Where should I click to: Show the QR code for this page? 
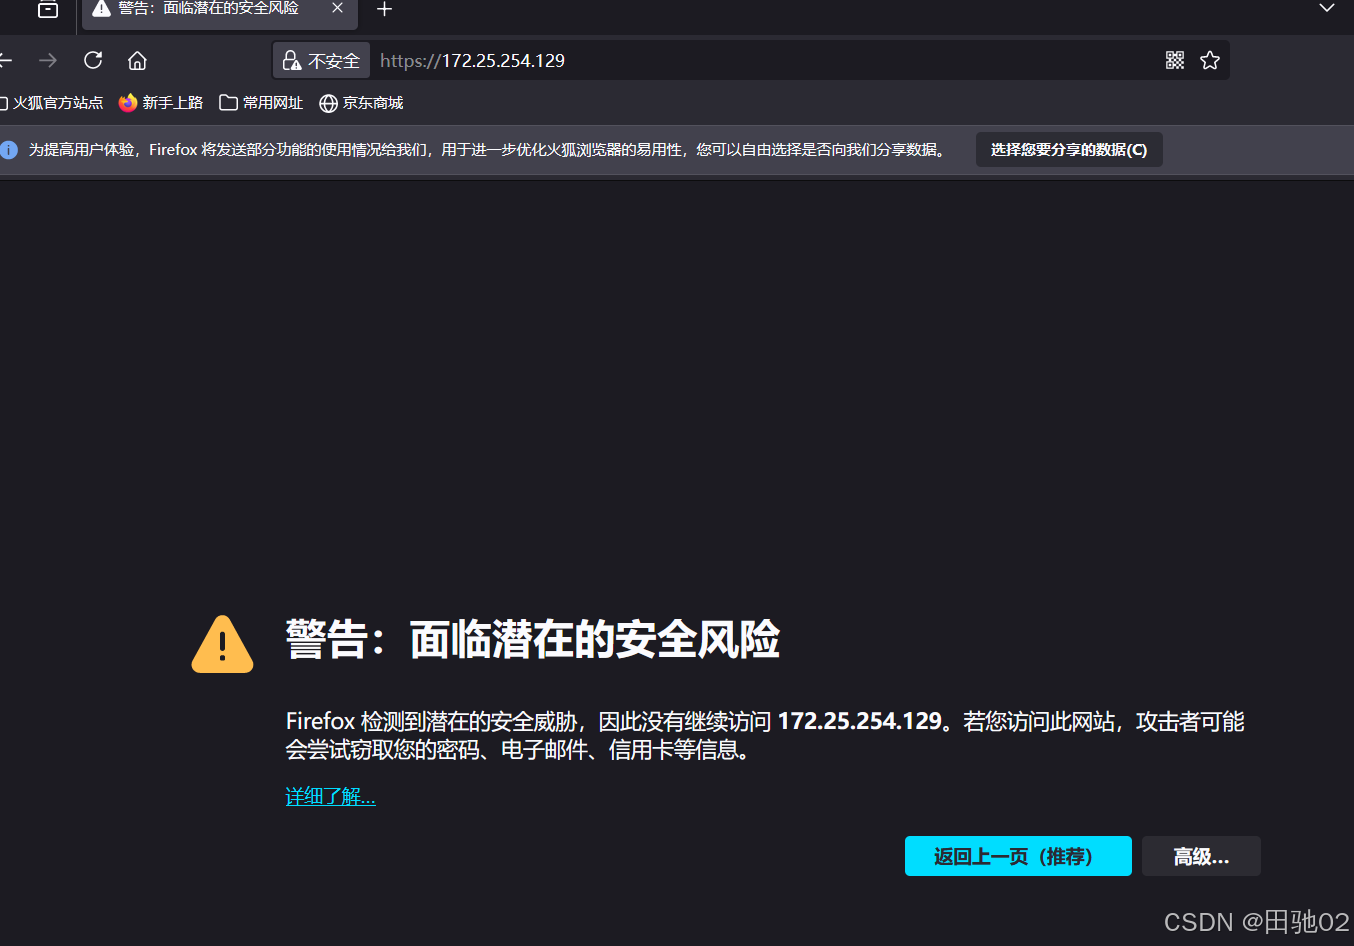tap(1175, 60)
